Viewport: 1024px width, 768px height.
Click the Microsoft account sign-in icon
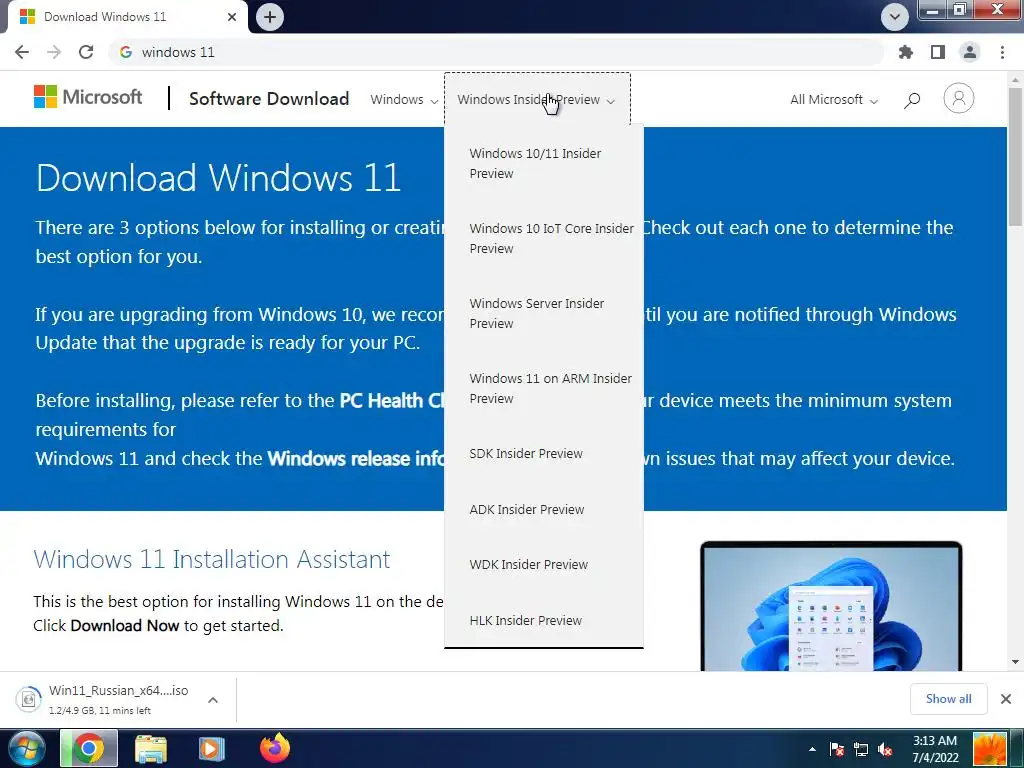959,99
